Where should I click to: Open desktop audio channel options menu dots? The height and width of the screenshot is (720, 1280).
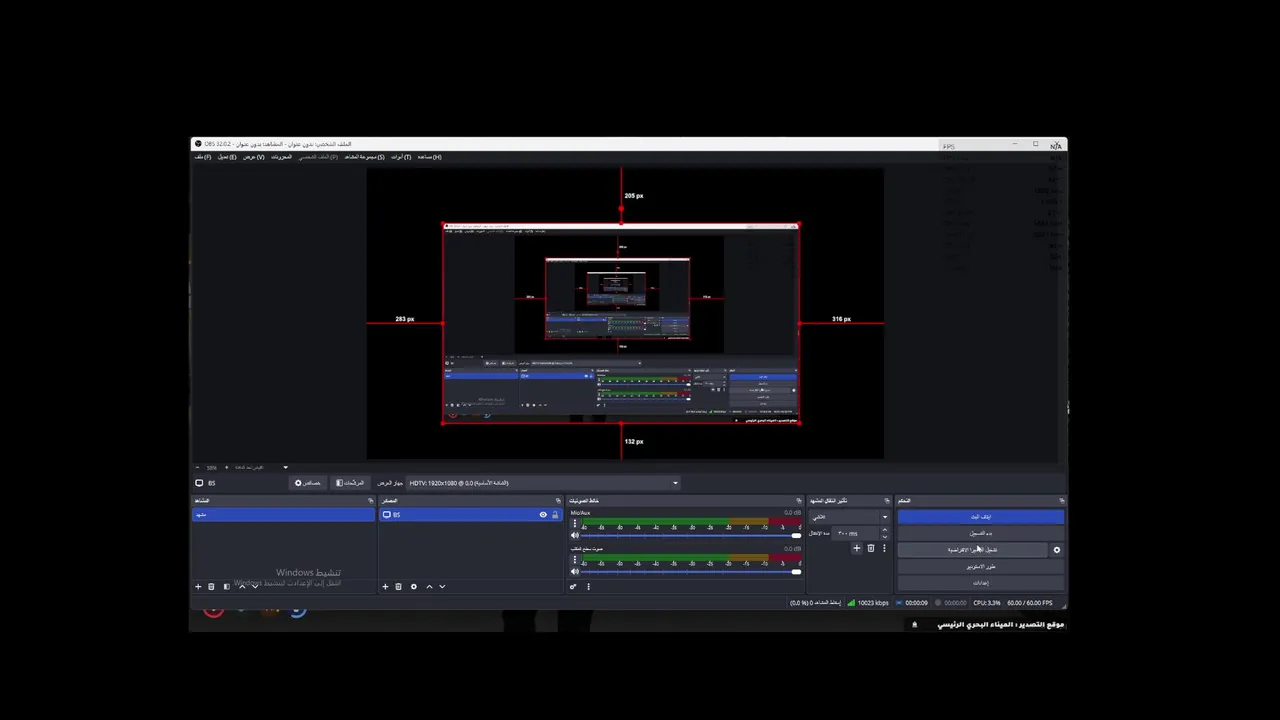pos(575,559)
